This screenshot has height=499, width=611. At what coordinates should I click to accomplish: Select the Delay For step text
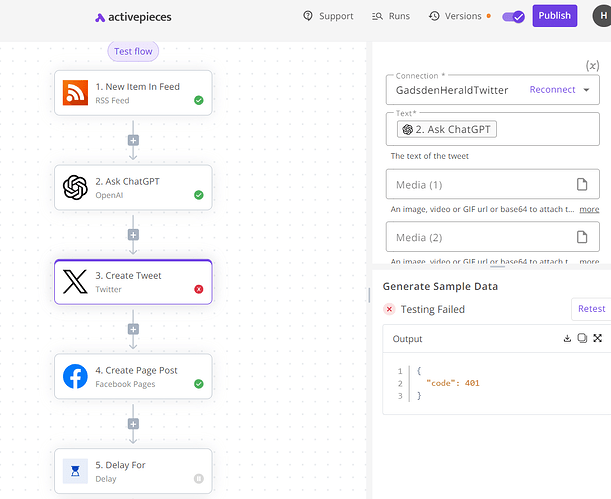120,465
